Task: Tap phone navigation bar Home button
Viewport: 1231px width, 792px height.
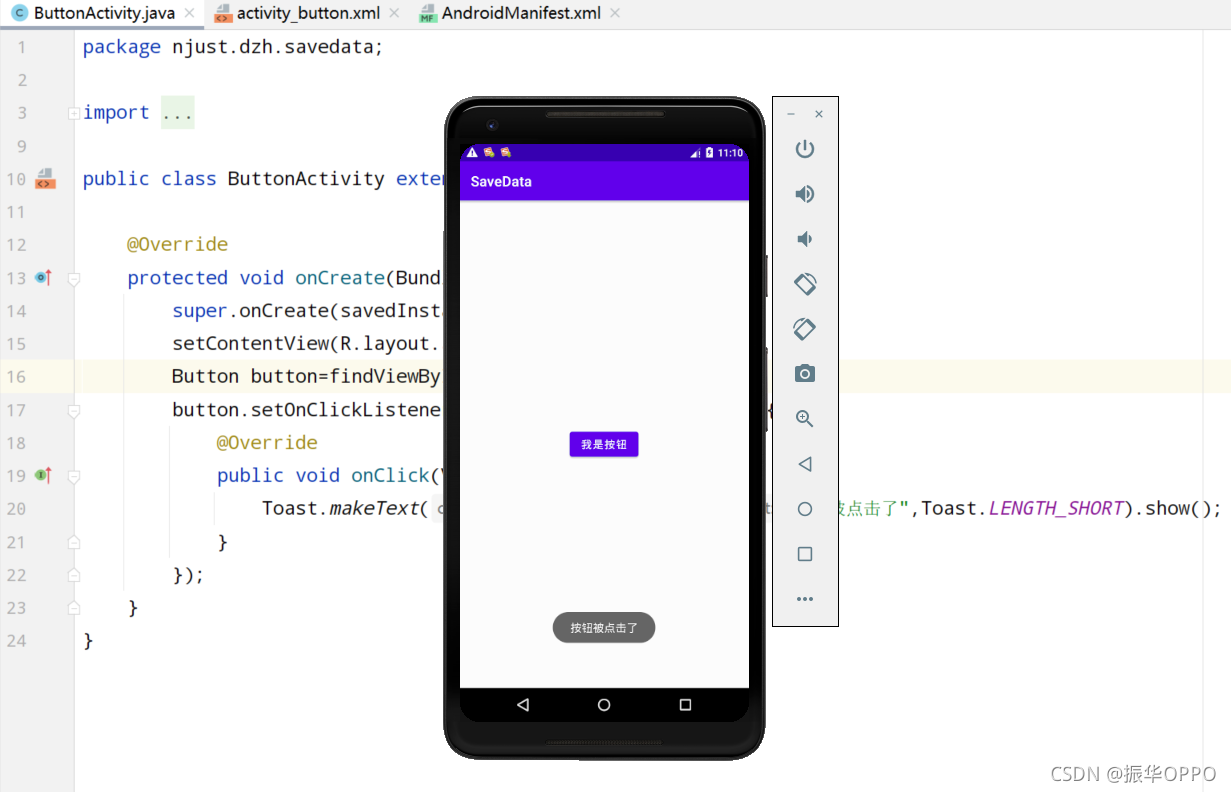Action: click(604, 705)
